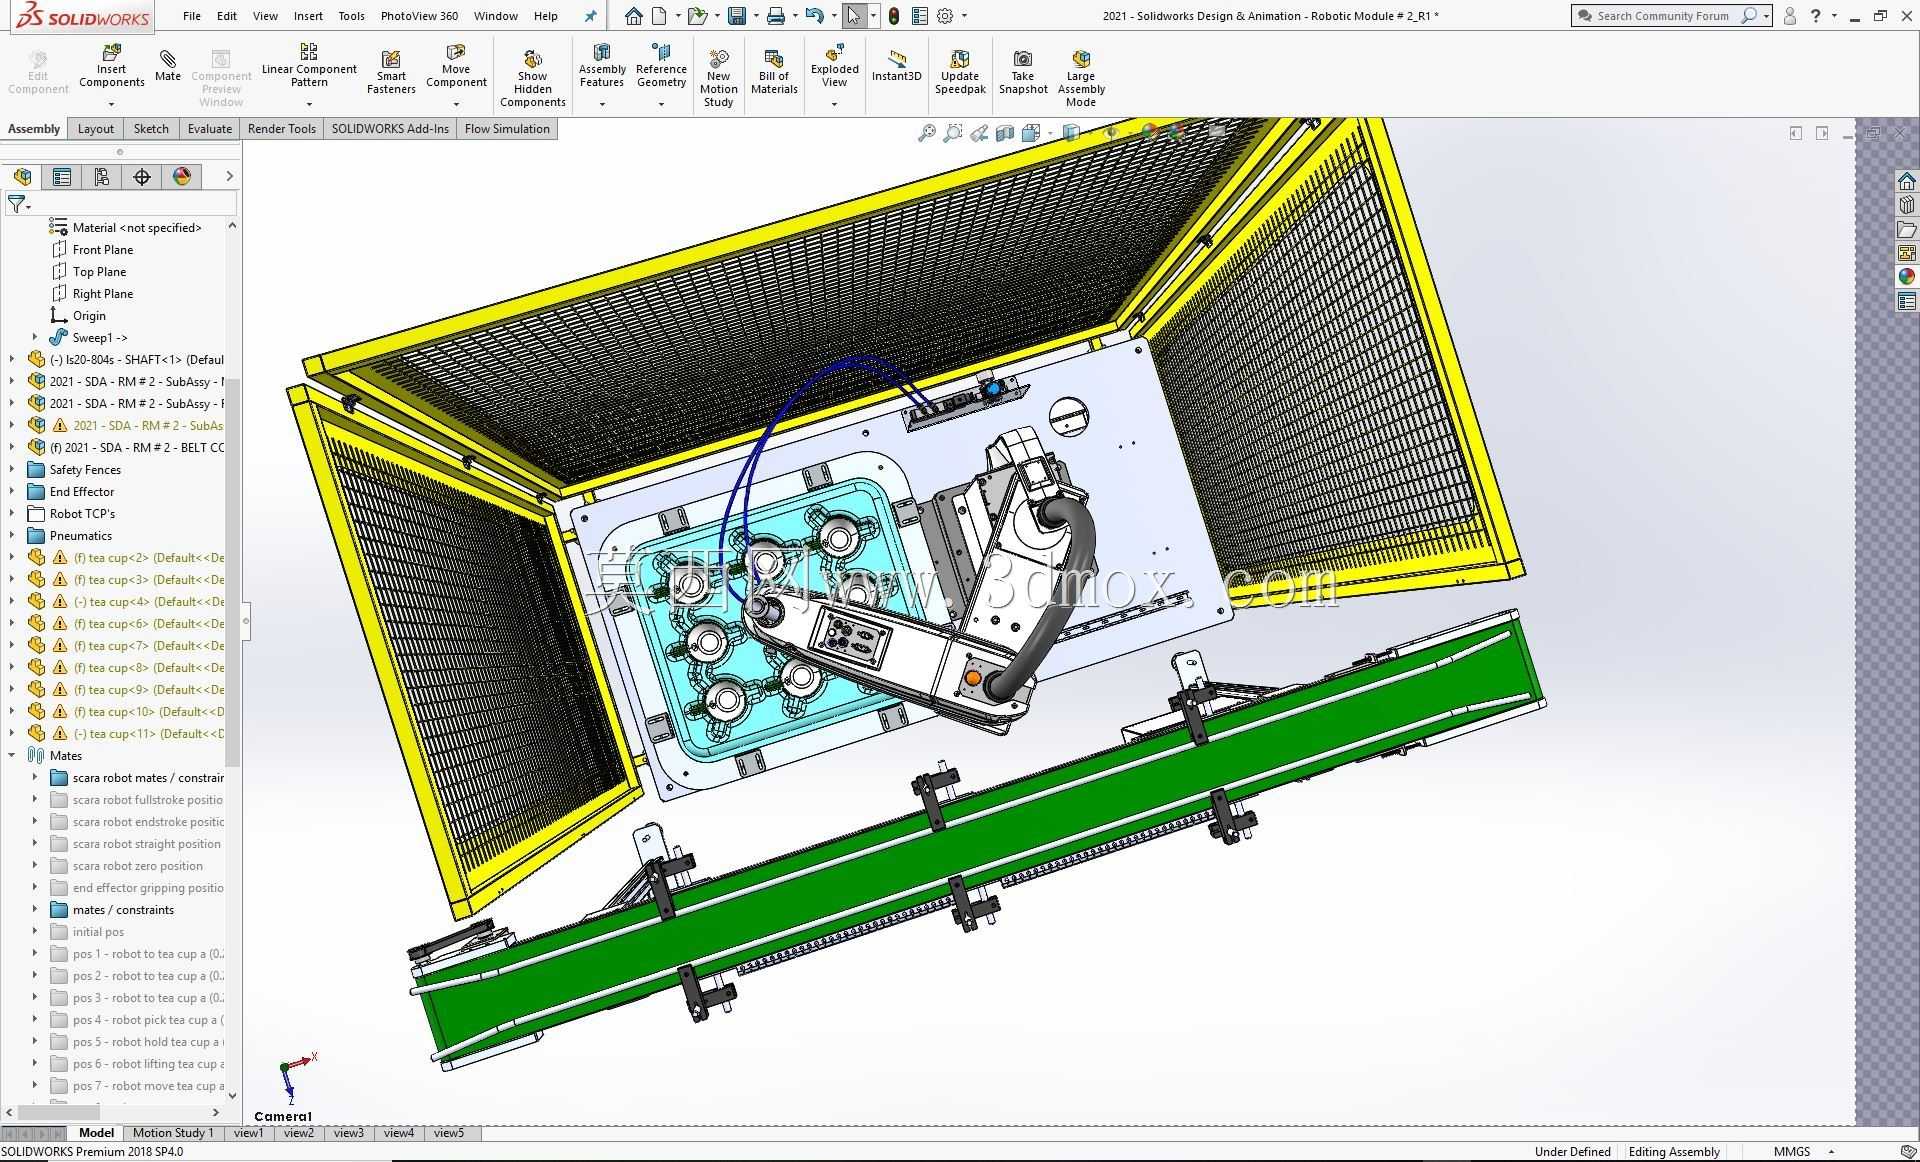The width and height of the screenshot is (1920, 1162).
Task: Open the Display Style cube icon
Action: click(x=1071, y=133)
